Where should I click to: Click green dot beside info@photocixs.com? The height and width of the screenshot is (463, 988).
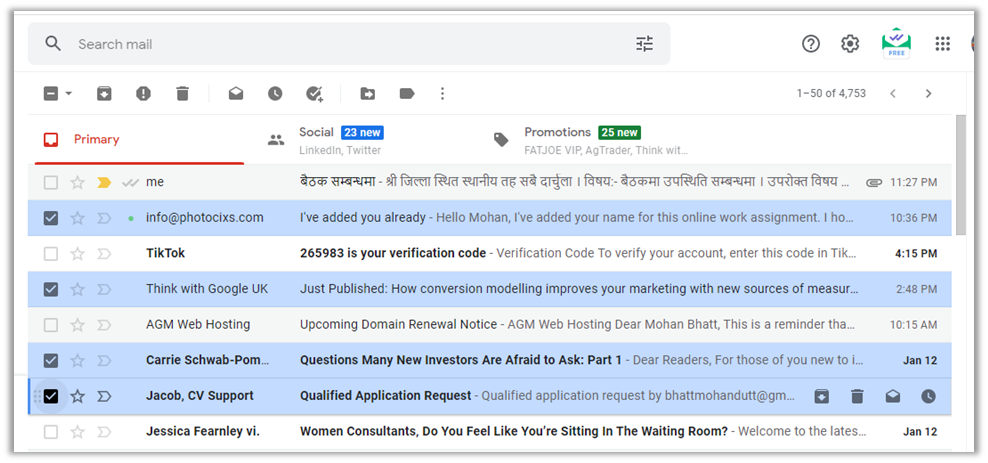130,219
